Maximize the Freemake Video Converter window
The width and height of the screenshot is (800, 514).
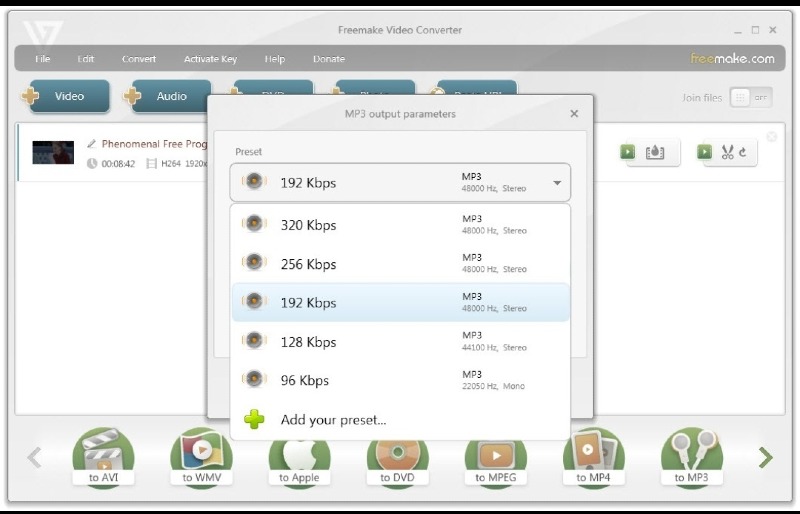coord(755,30)
